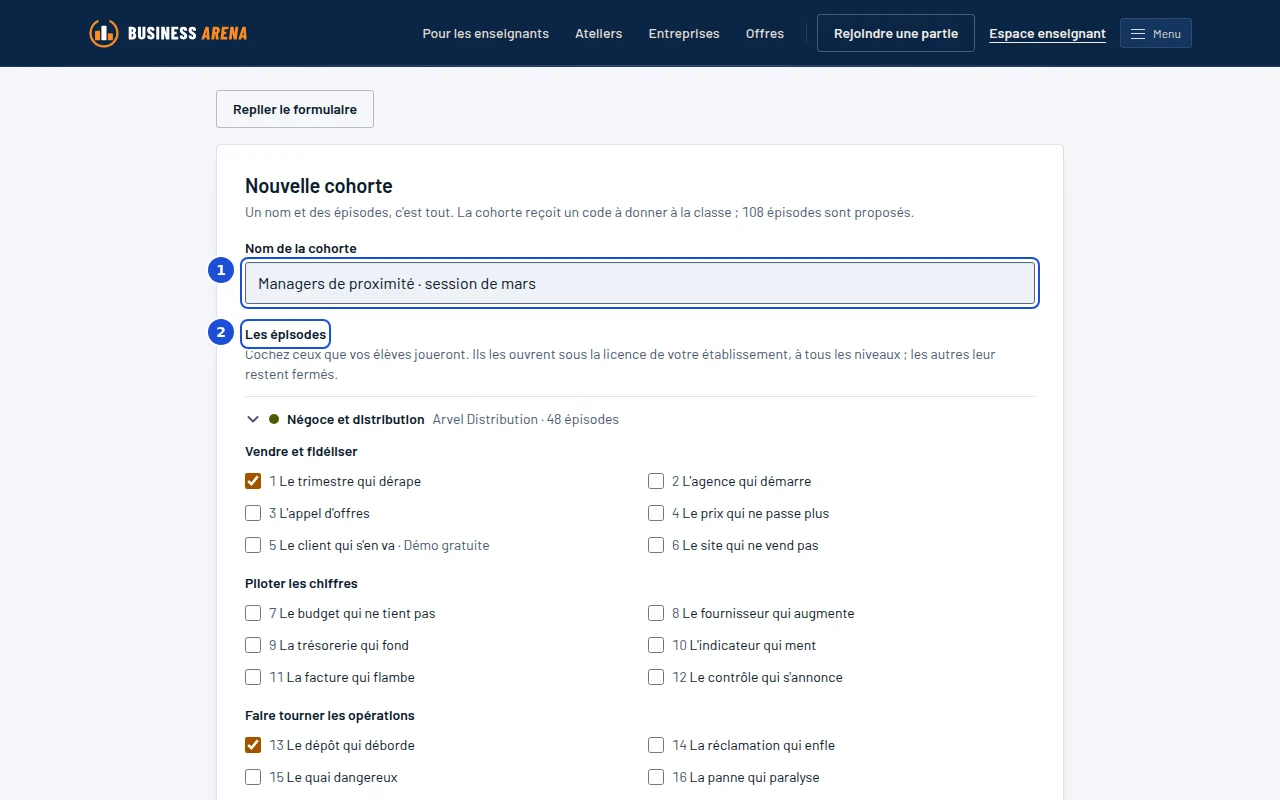Click Arvel Distribution · 48 épisodes text
The width and height of the screenshot is (1280, 800).
[526, 420]
